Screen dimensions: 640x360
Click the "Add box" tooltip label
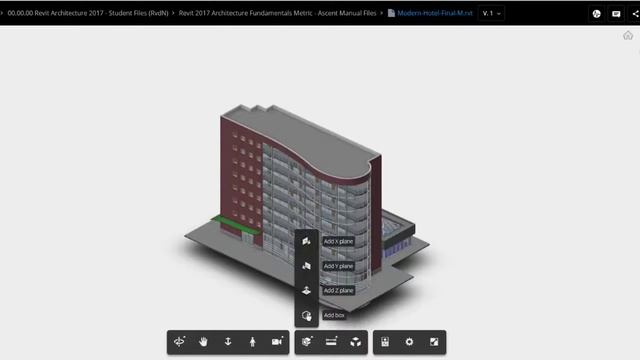(x=334, y=316)
